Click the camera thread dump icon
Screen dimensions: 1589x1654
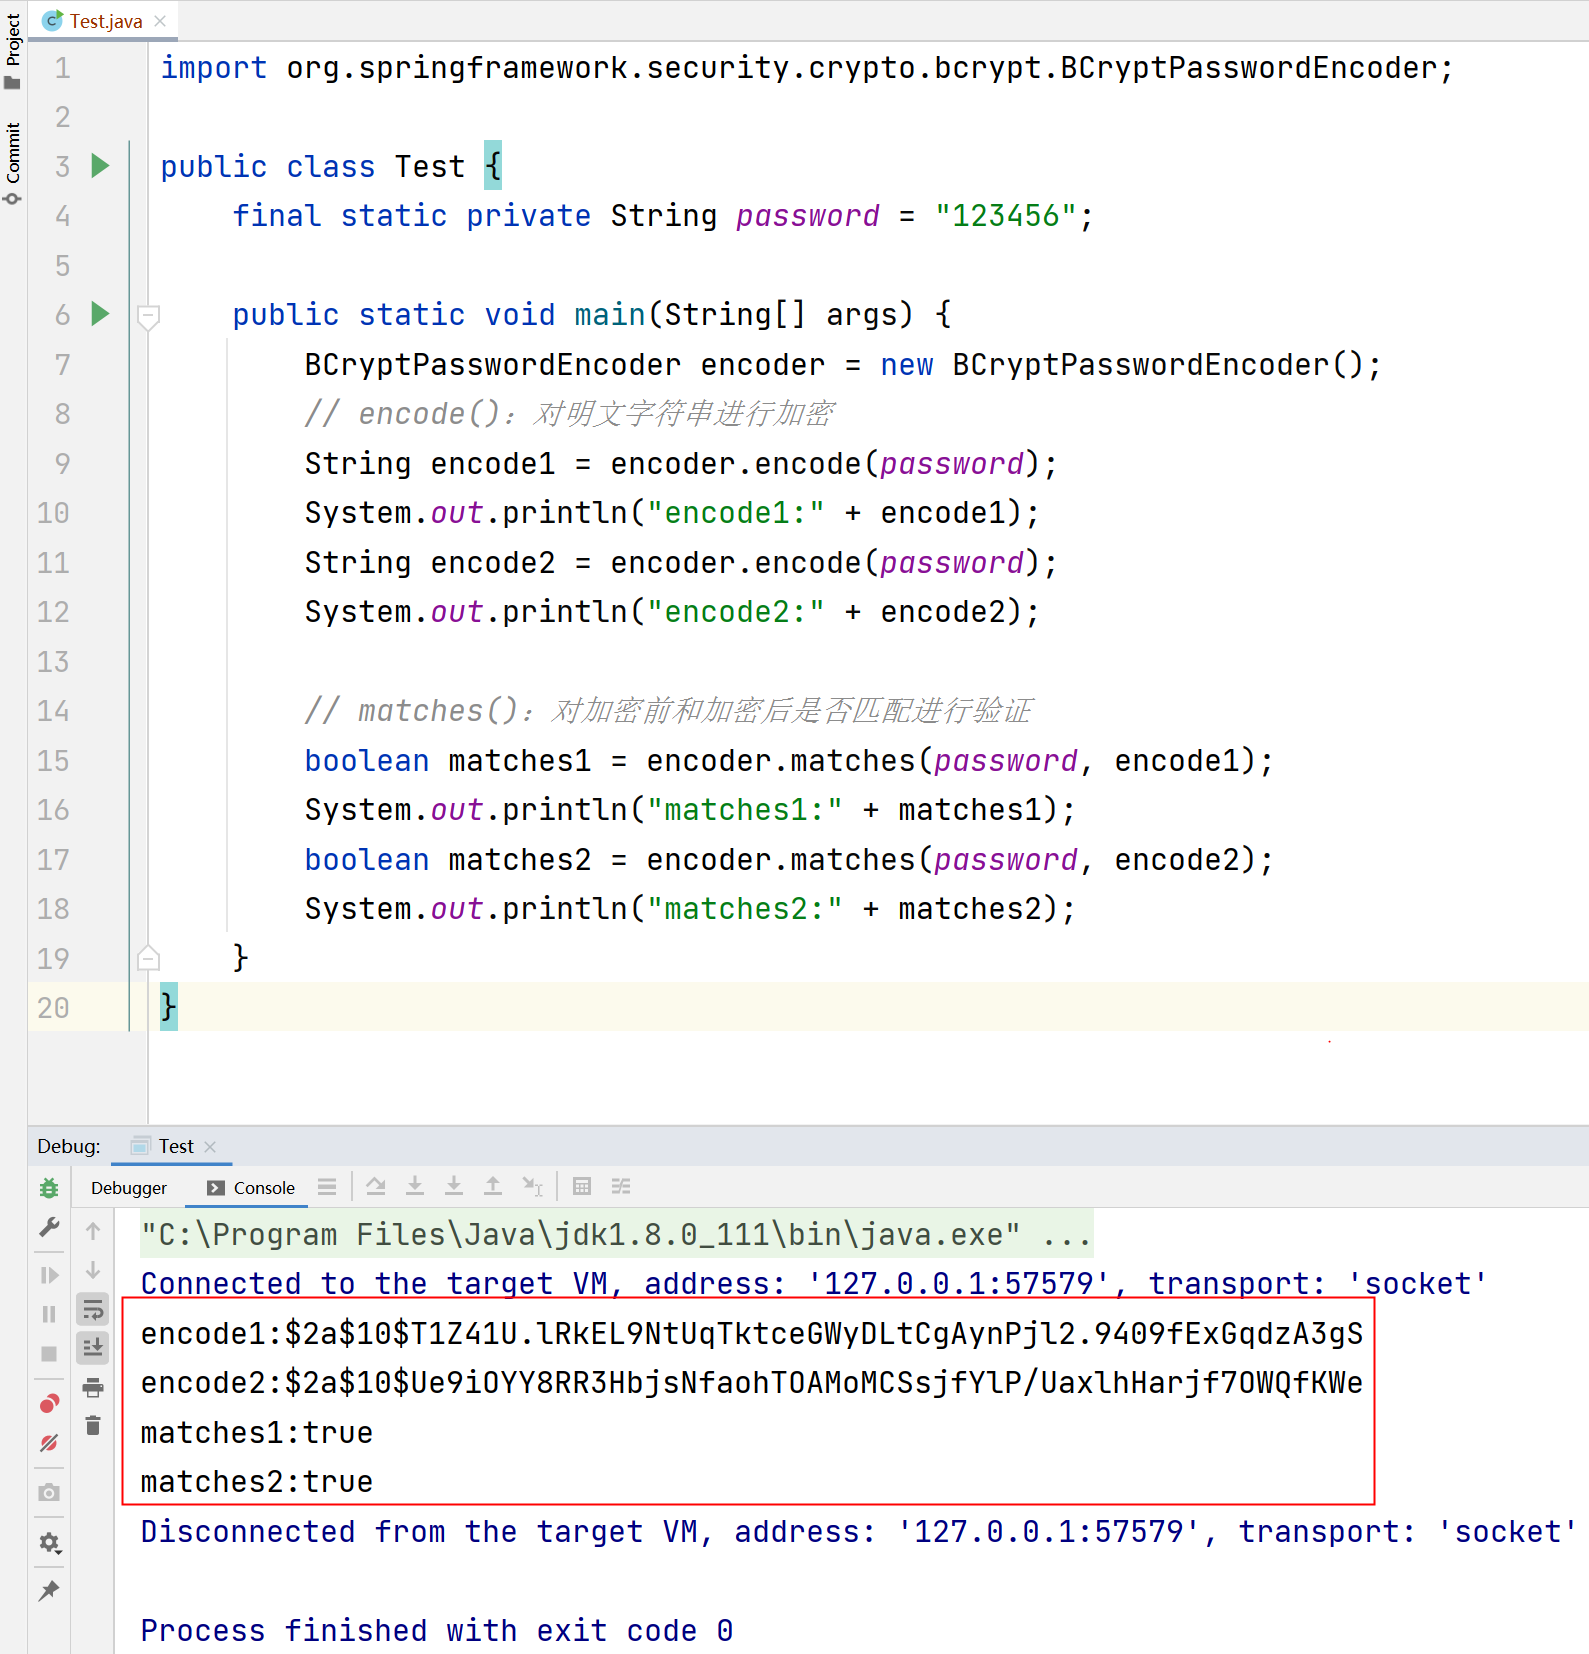pos(49,1493)
